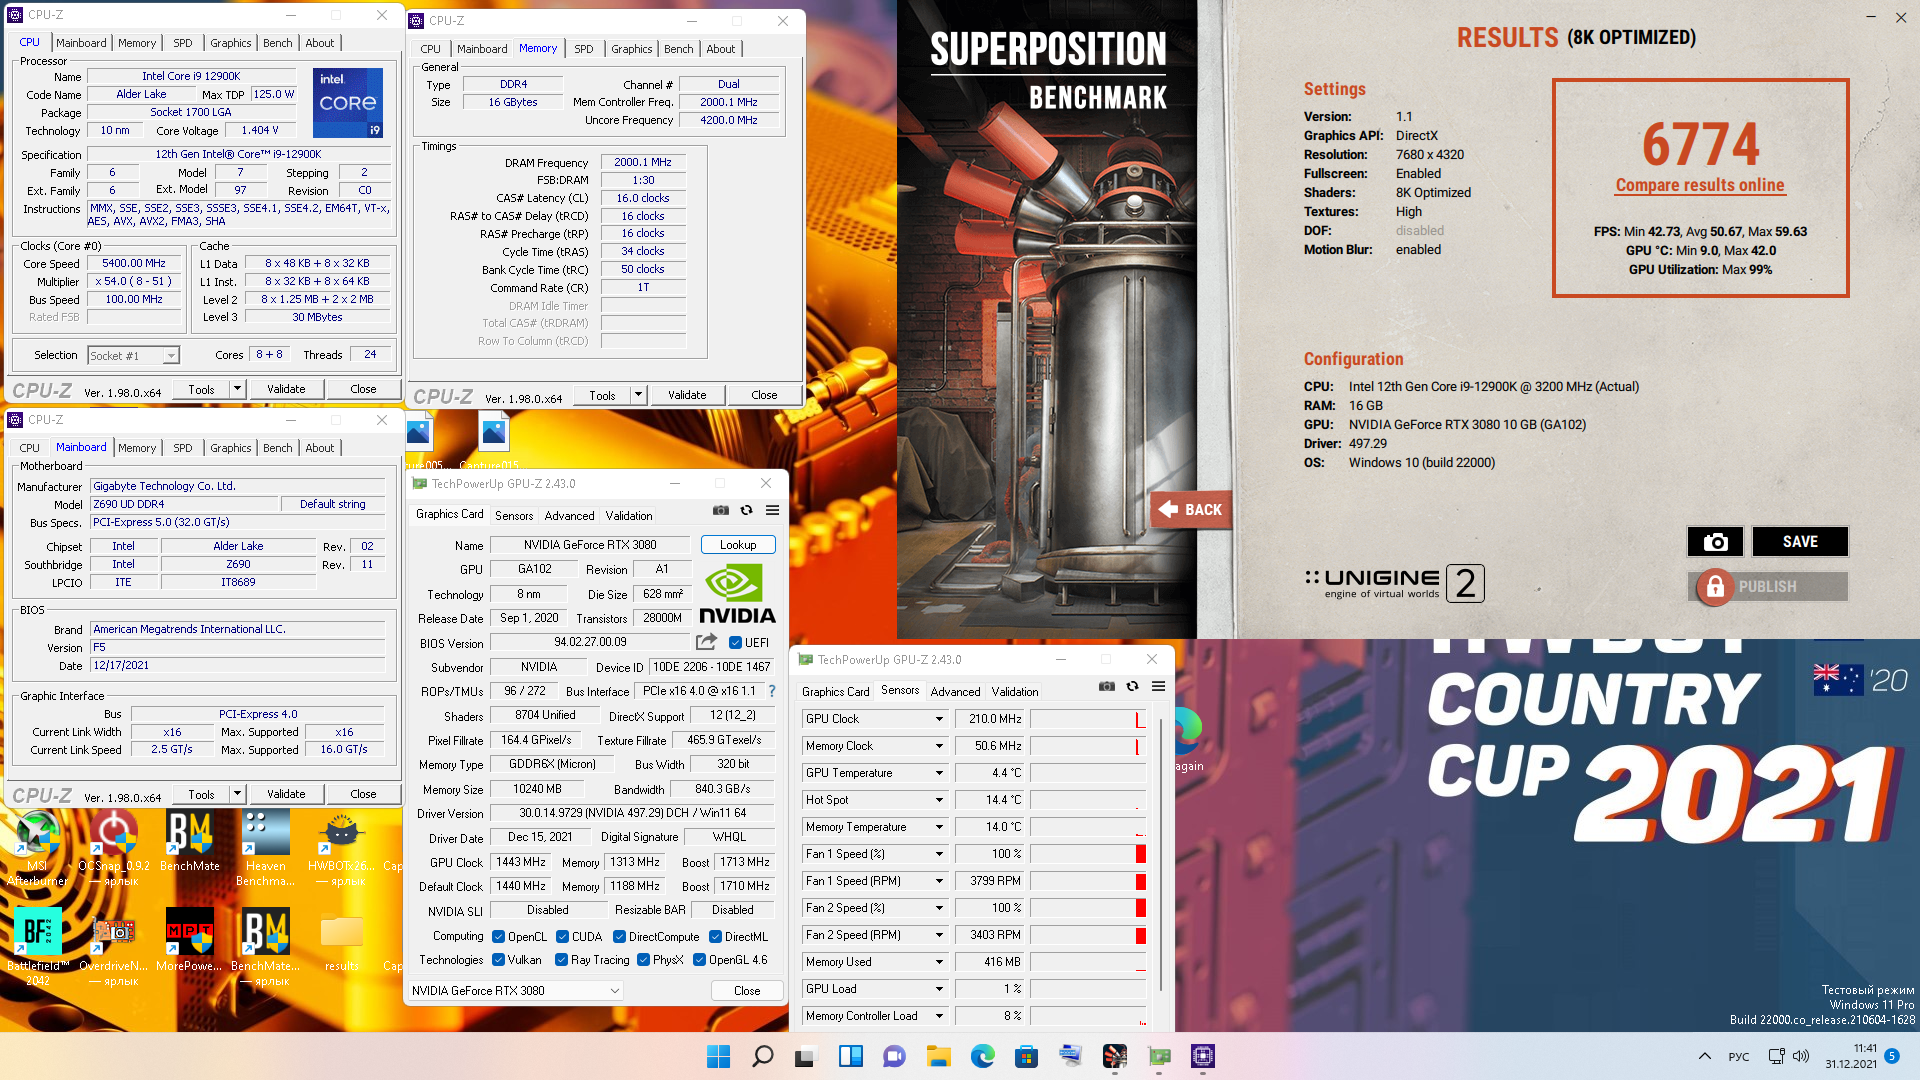Screen dimensions: 1920x1080
Task: Show hidden tray icons chevron
Action: tap(1704, 1056)
